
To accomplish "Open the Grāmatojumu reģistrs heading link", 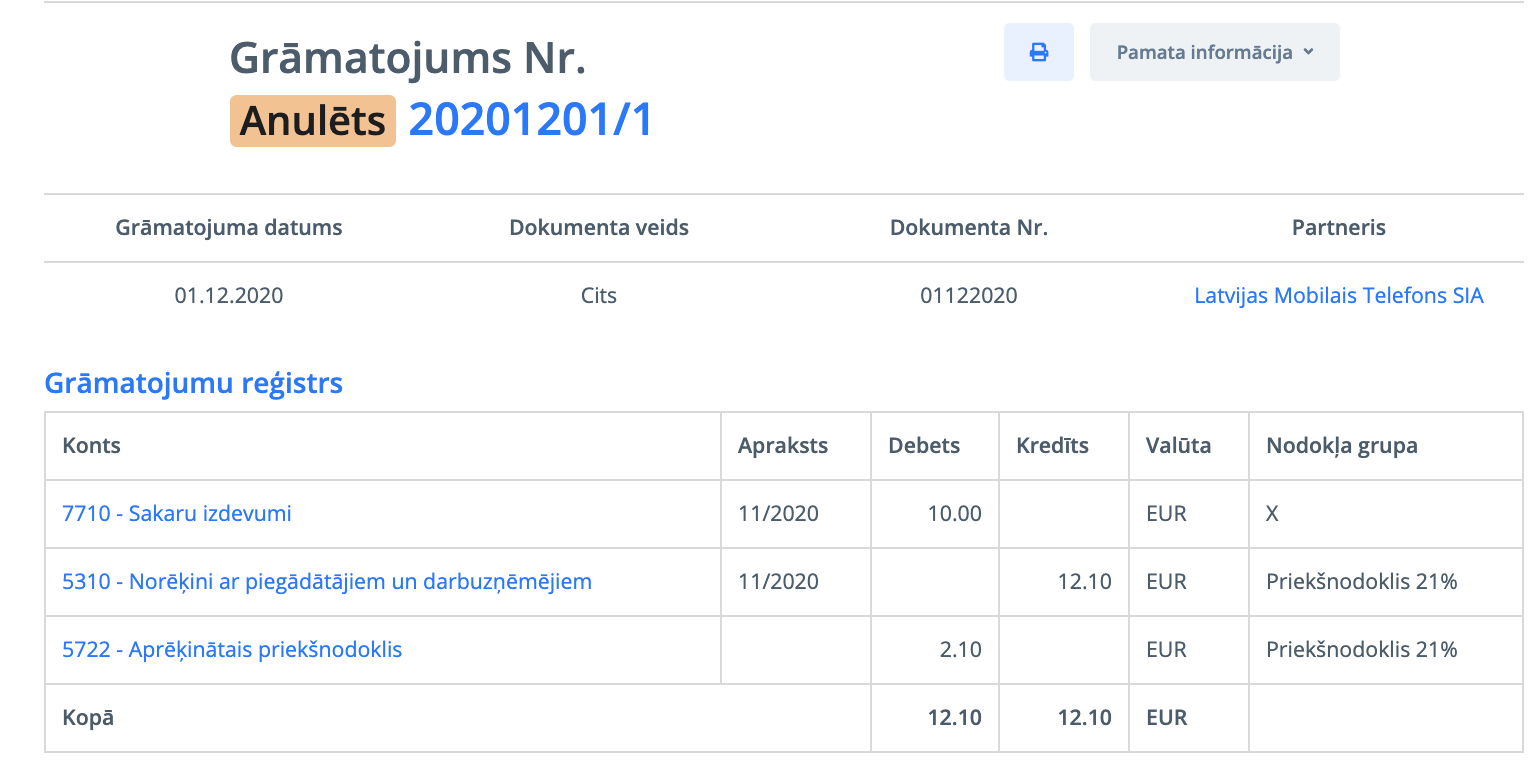I will tap(194, 383).
